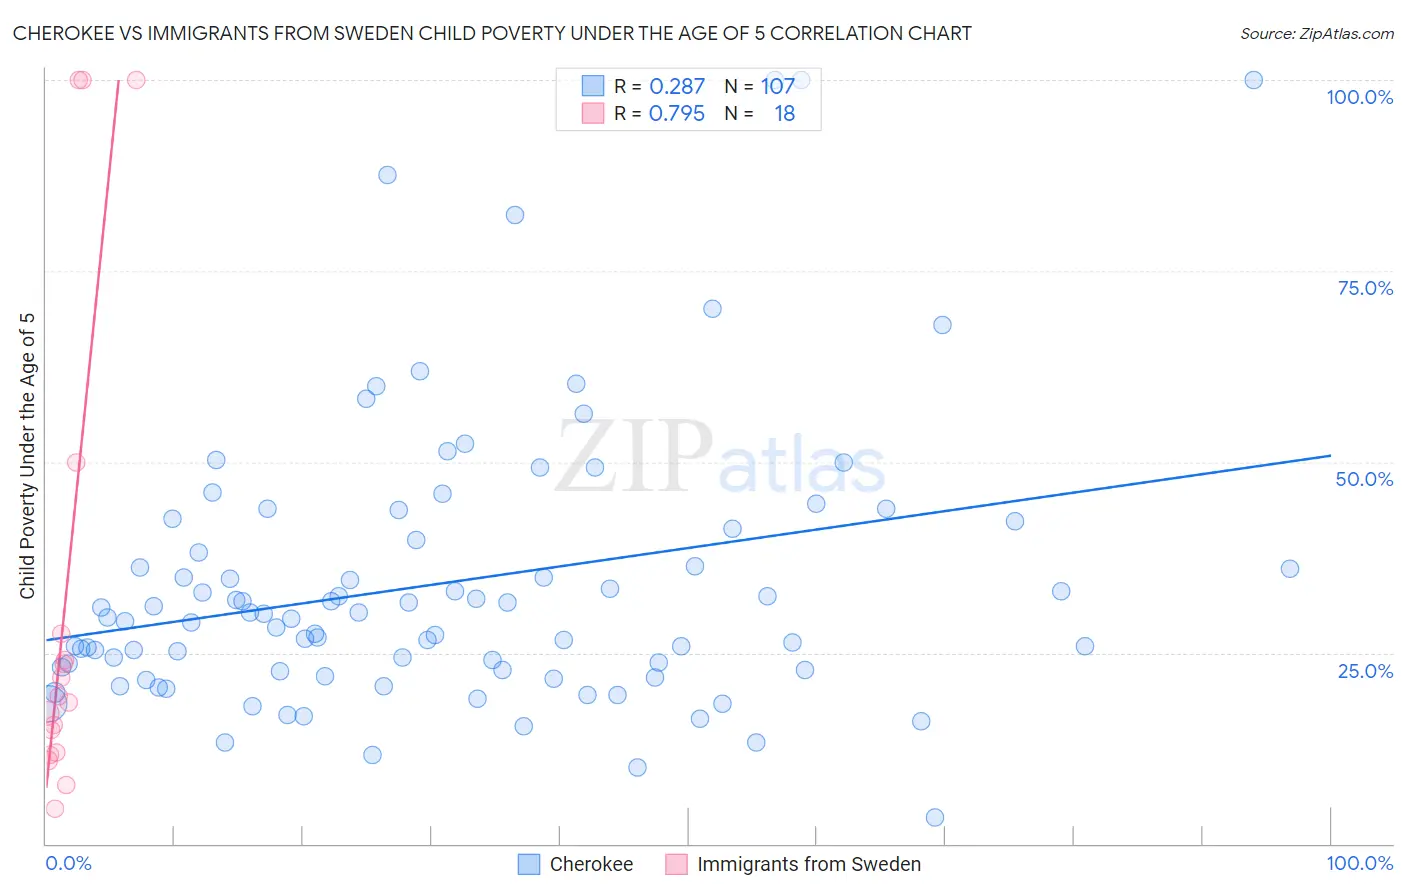The image size is (1406, 892).
Task: Click the 0.0% x-axis label
Action: click(x=68, y=863)
